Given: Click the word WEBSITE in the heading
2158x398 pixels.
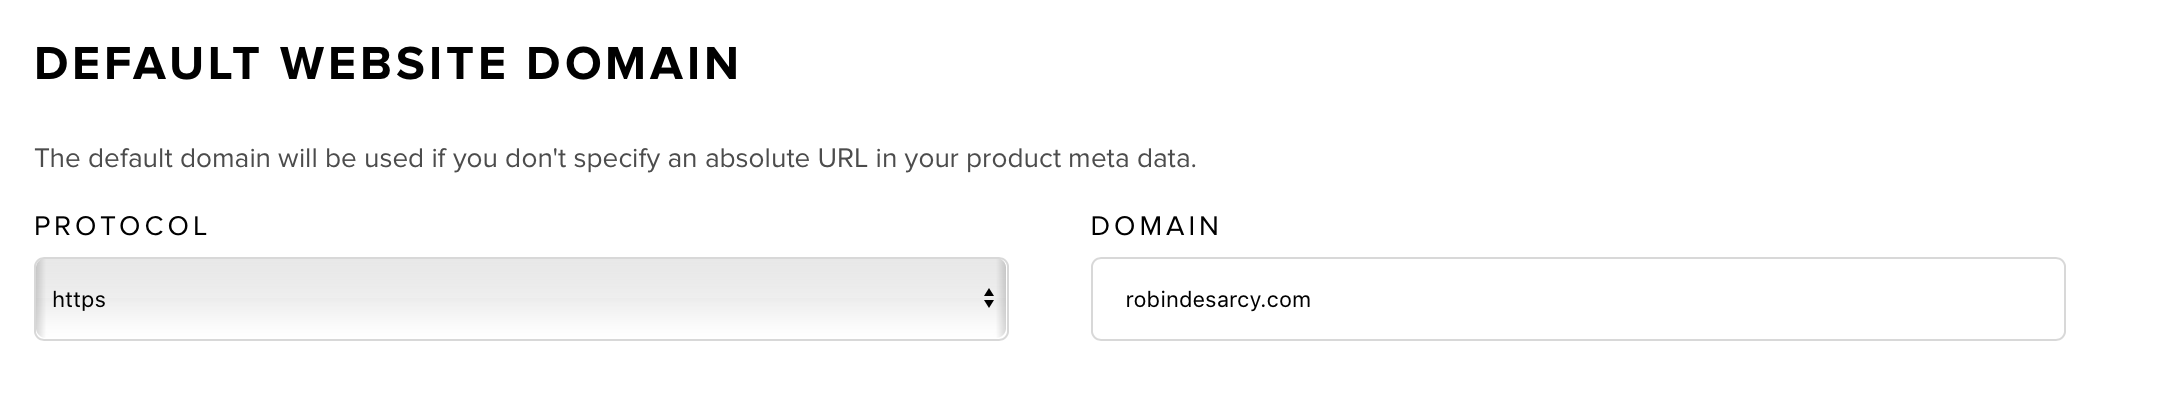Looking at the screenshot, I should (394, 64).
